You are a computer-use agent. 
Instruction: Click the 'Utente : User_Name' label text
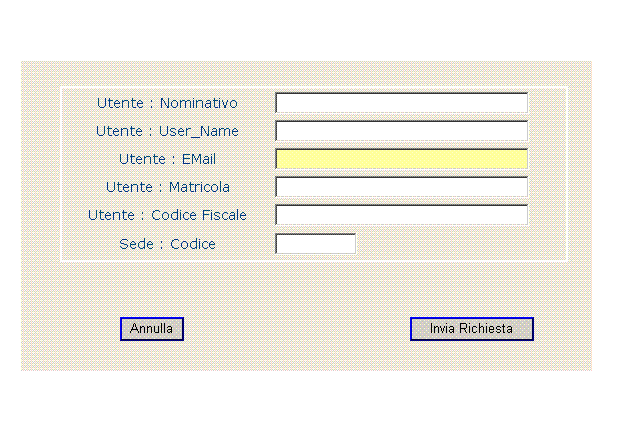point(167,131)
